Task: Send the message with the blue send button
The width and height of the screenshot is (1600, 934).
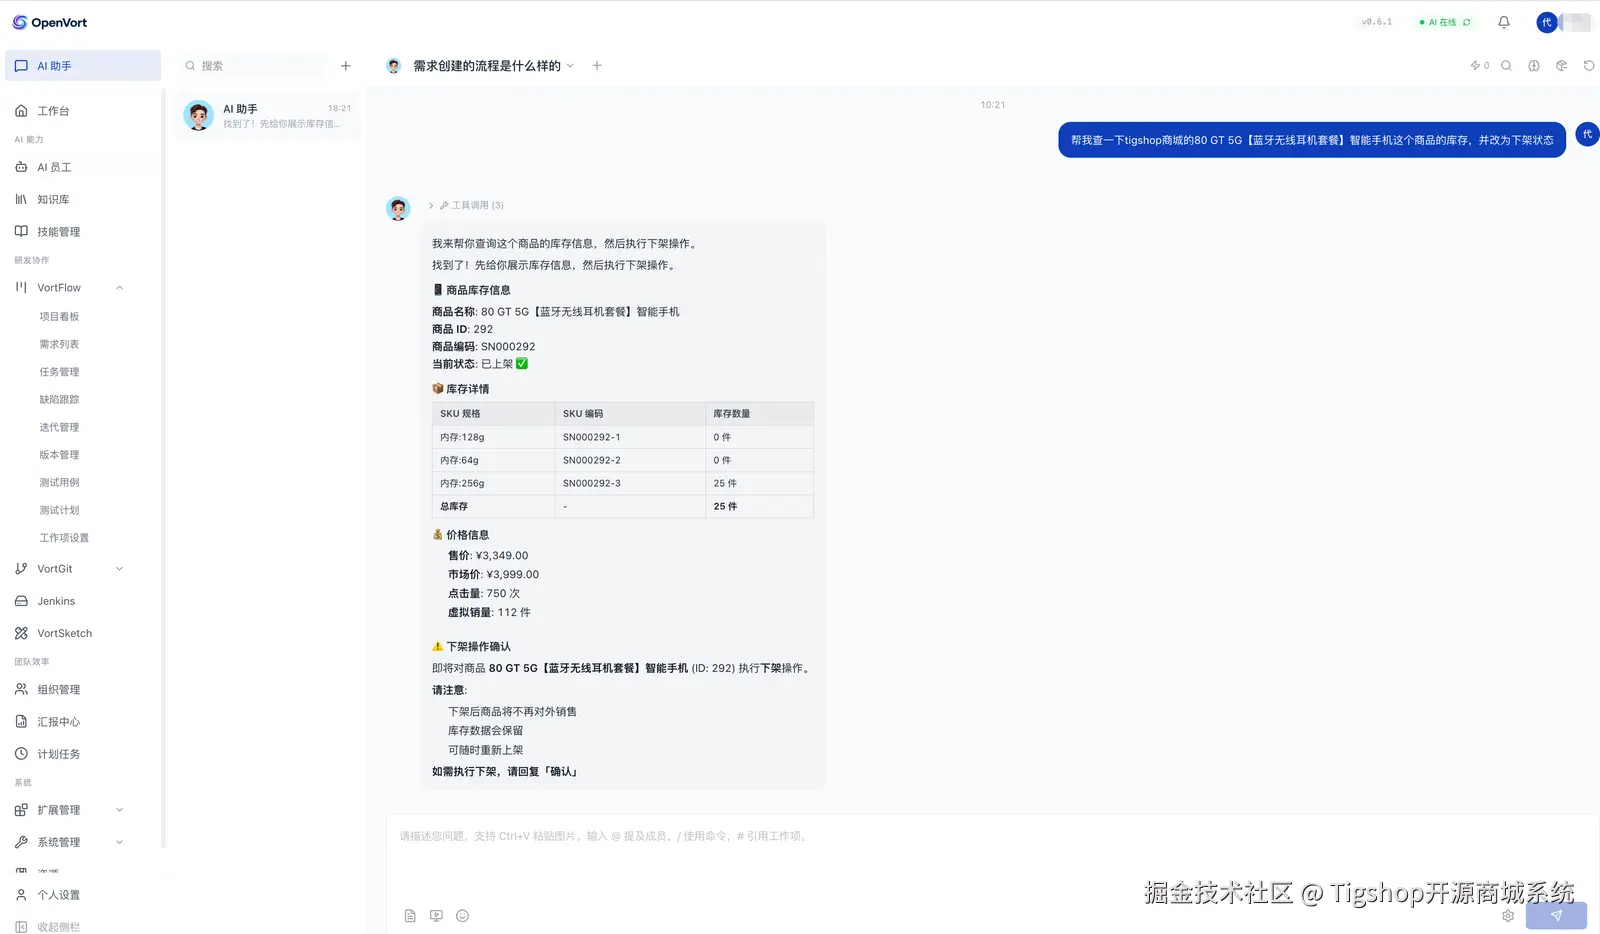Action: click(x=1556, y=916)
